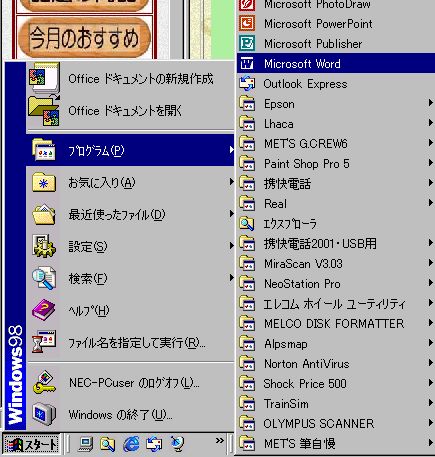Screen dimensions: 435x457
Task: Expand the 検索(F) submenu arrow
Action: [231, 278]
